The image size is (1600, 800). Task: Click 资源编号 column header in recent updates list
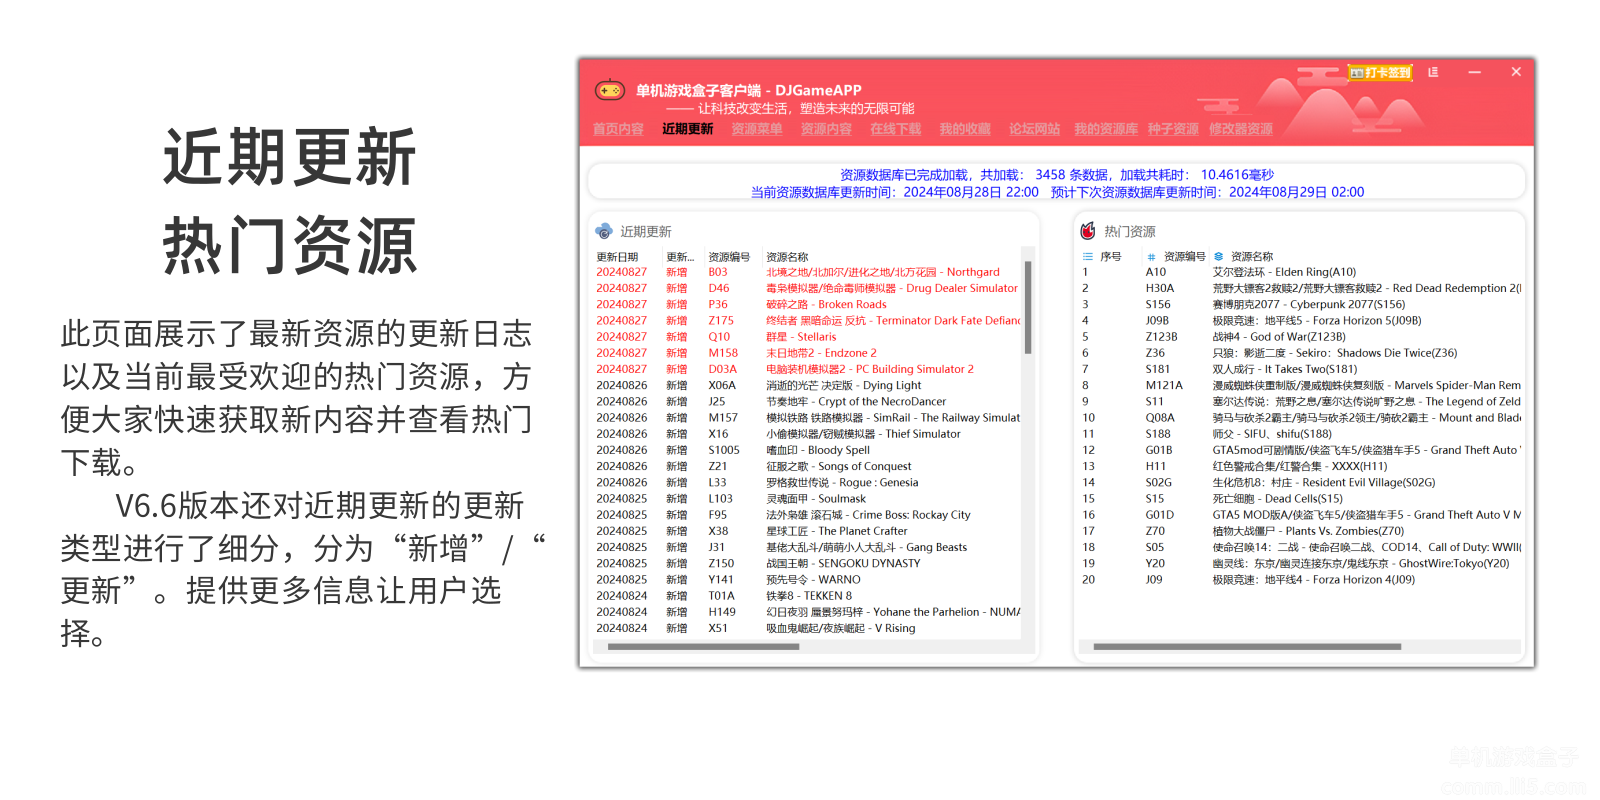coord(729,257)
